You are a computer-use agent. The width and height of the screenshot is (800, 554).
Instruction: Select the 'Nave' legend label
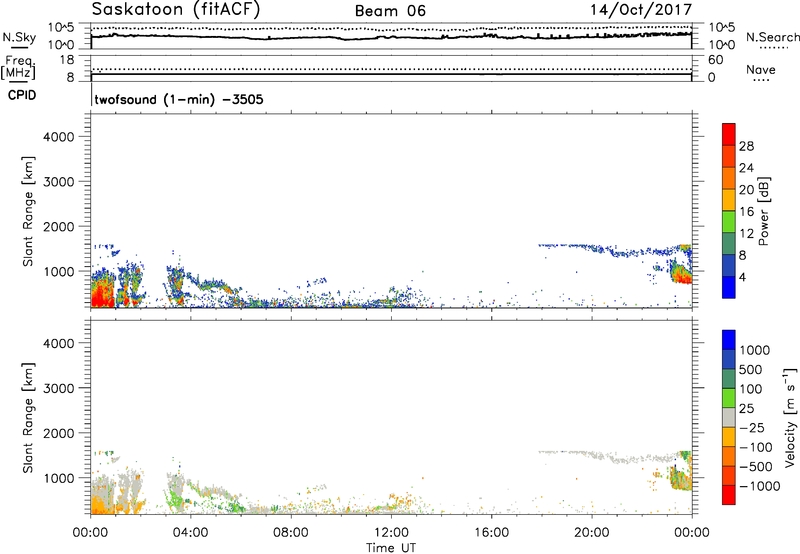point(761,70)
